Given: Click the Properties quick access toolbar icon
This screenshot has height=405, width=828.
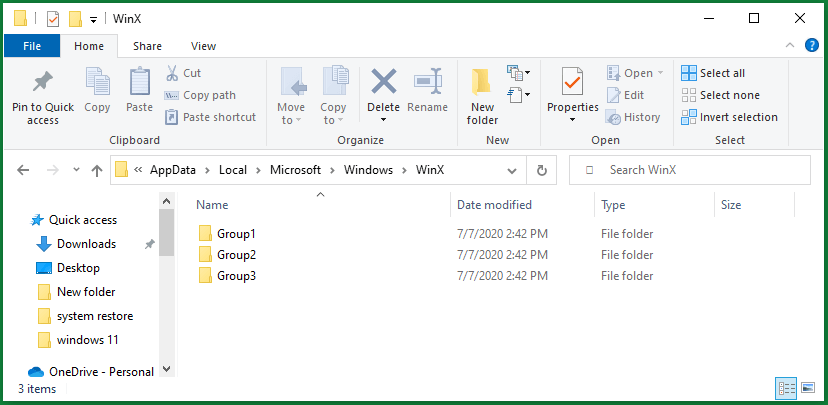Looking at the screenshot, I should tap(53, 20).
